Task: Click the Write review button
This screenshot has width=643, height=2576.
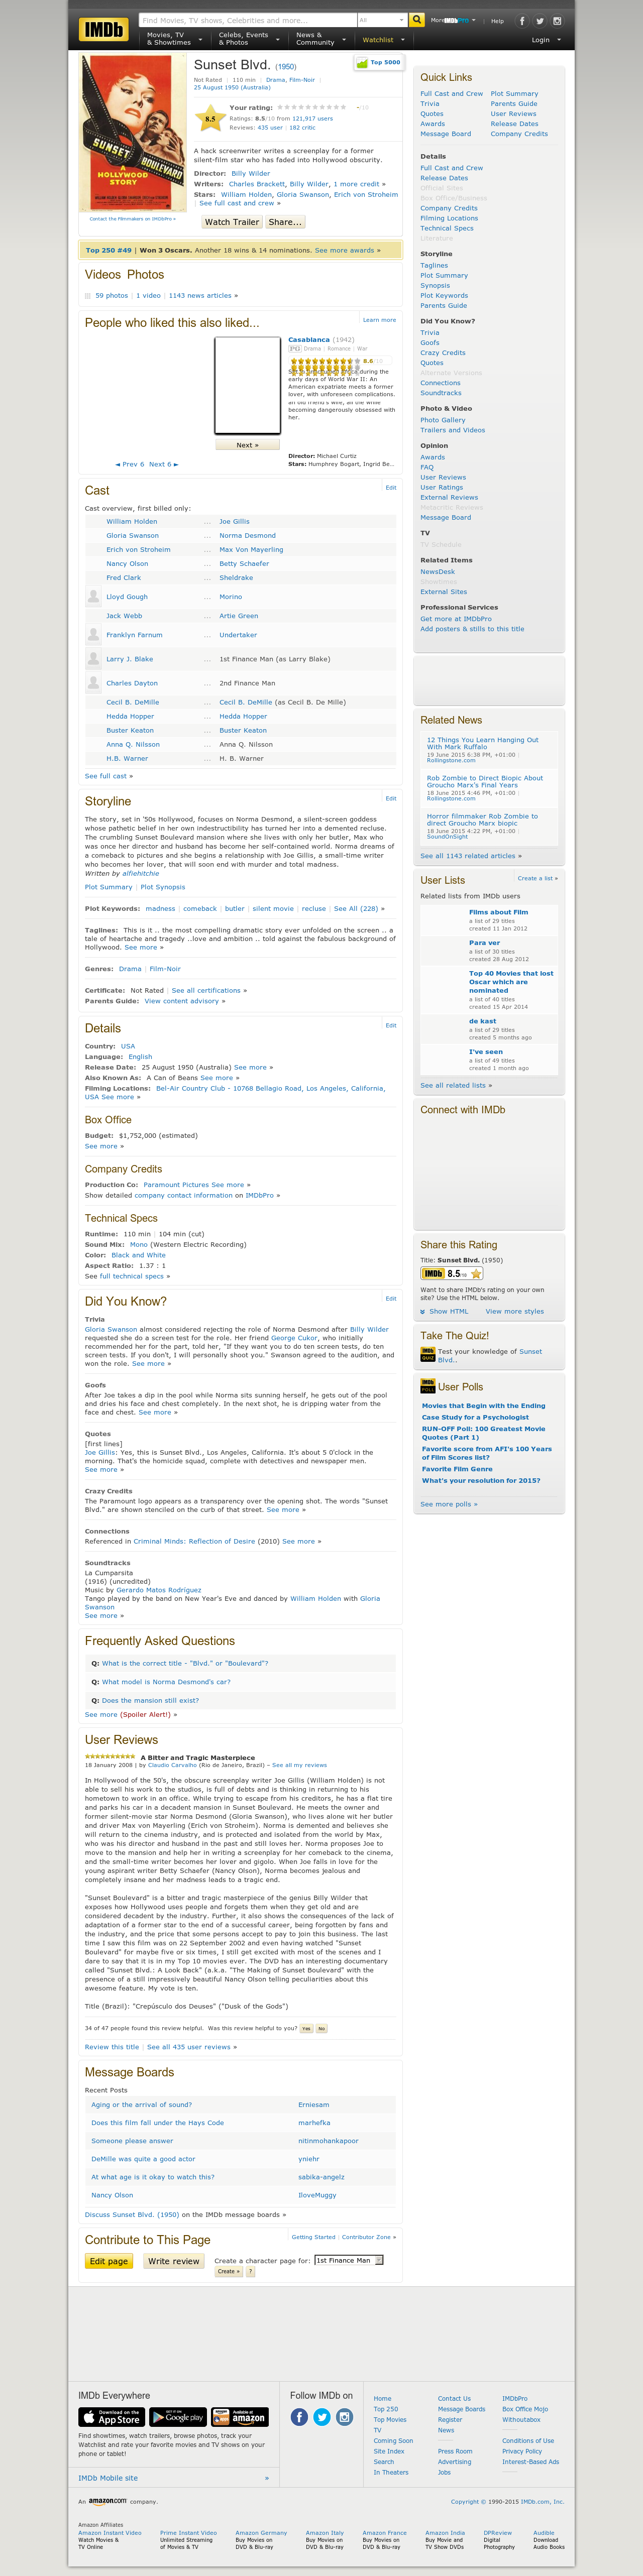Action: point(174,2261)
